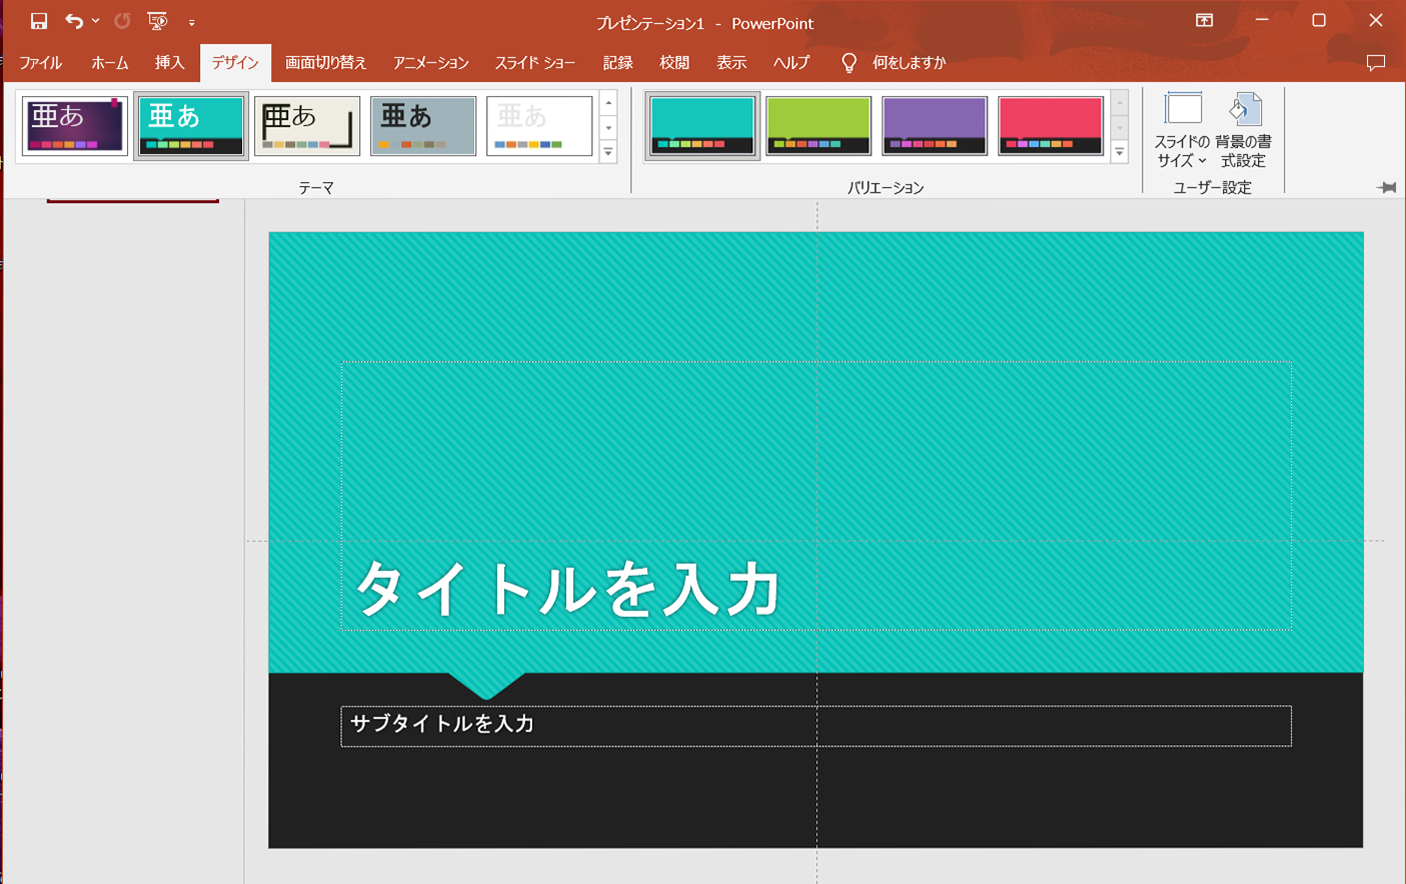Save the presentation
The width and height of the screenshot is (1406, 884).
38,21
